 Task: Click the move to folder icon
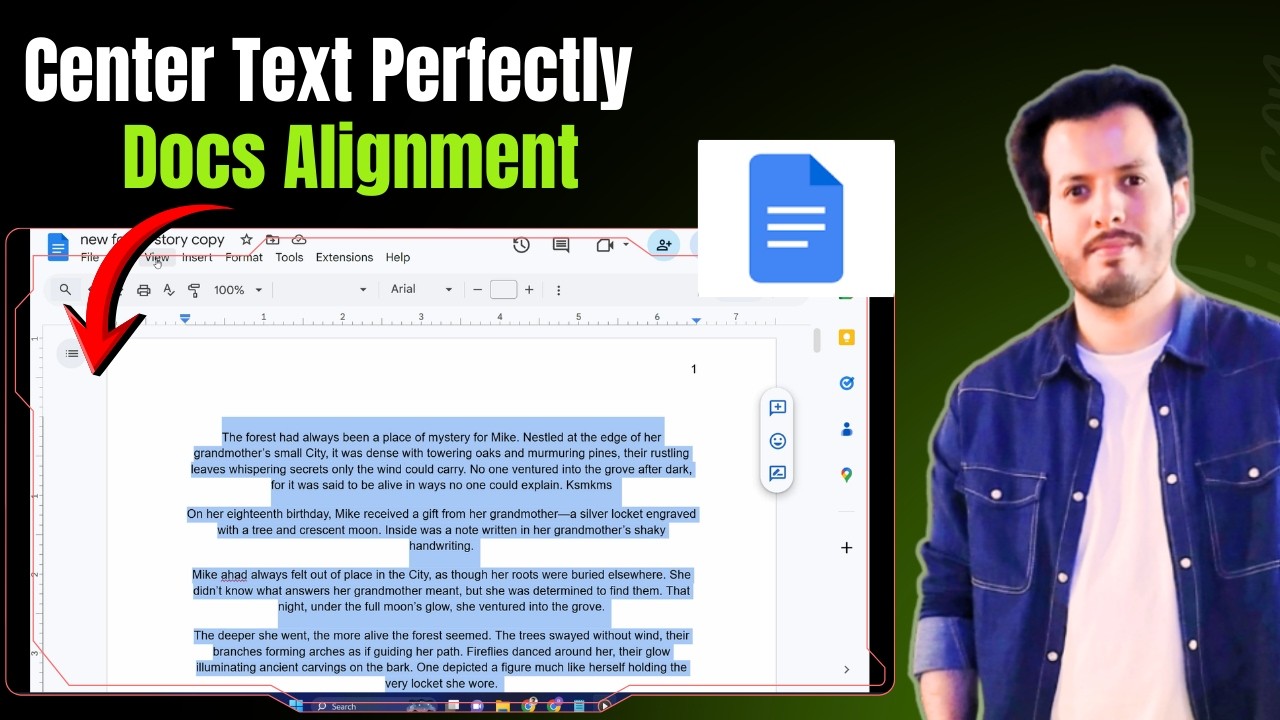click(273, 240)
